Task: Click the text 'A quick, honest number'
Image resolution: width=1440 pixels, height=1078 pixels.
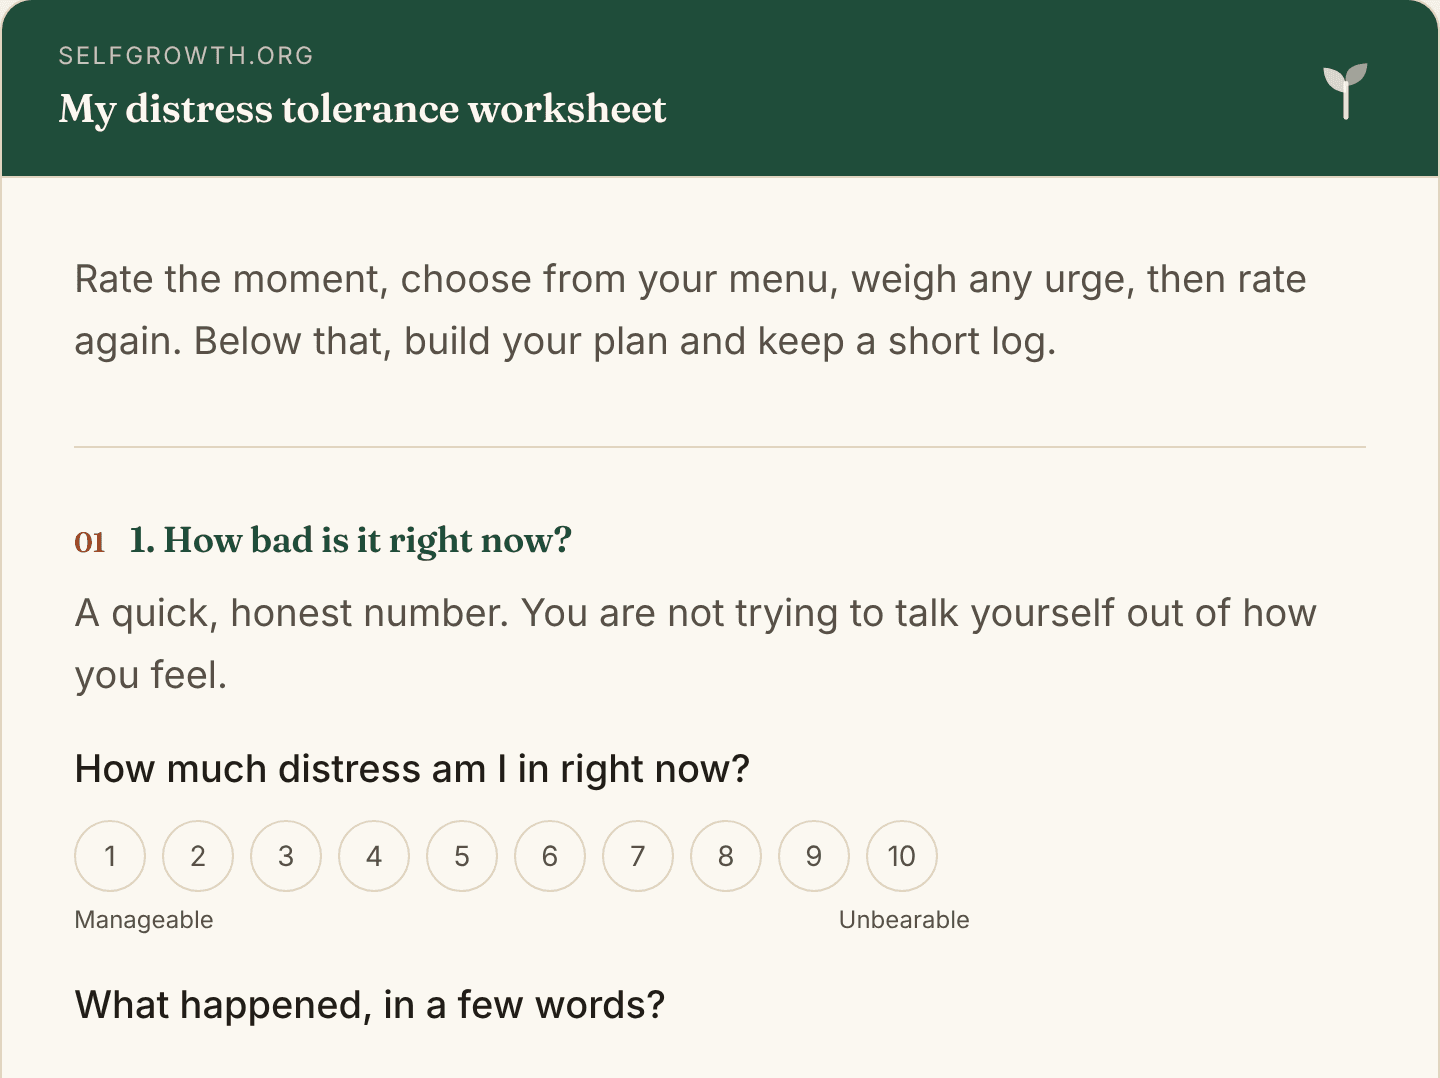Action: 292,613
